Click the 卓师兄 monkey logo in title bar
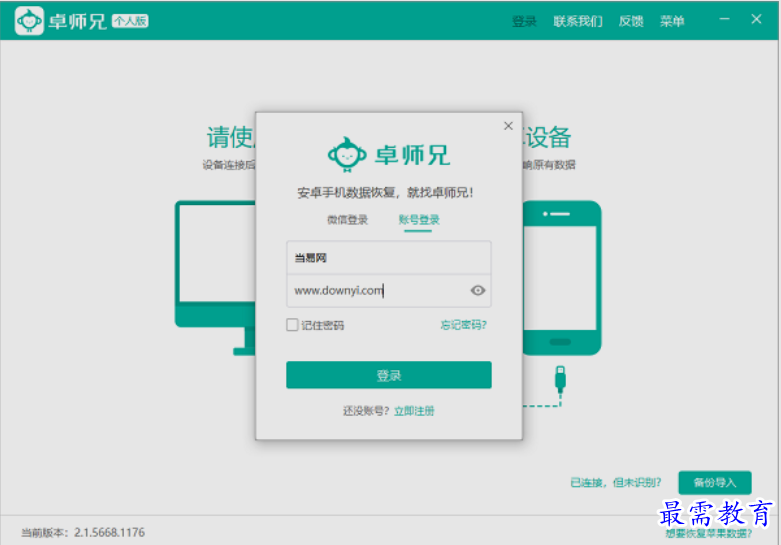Screen dimensions: 781x545 coord(29,21)
